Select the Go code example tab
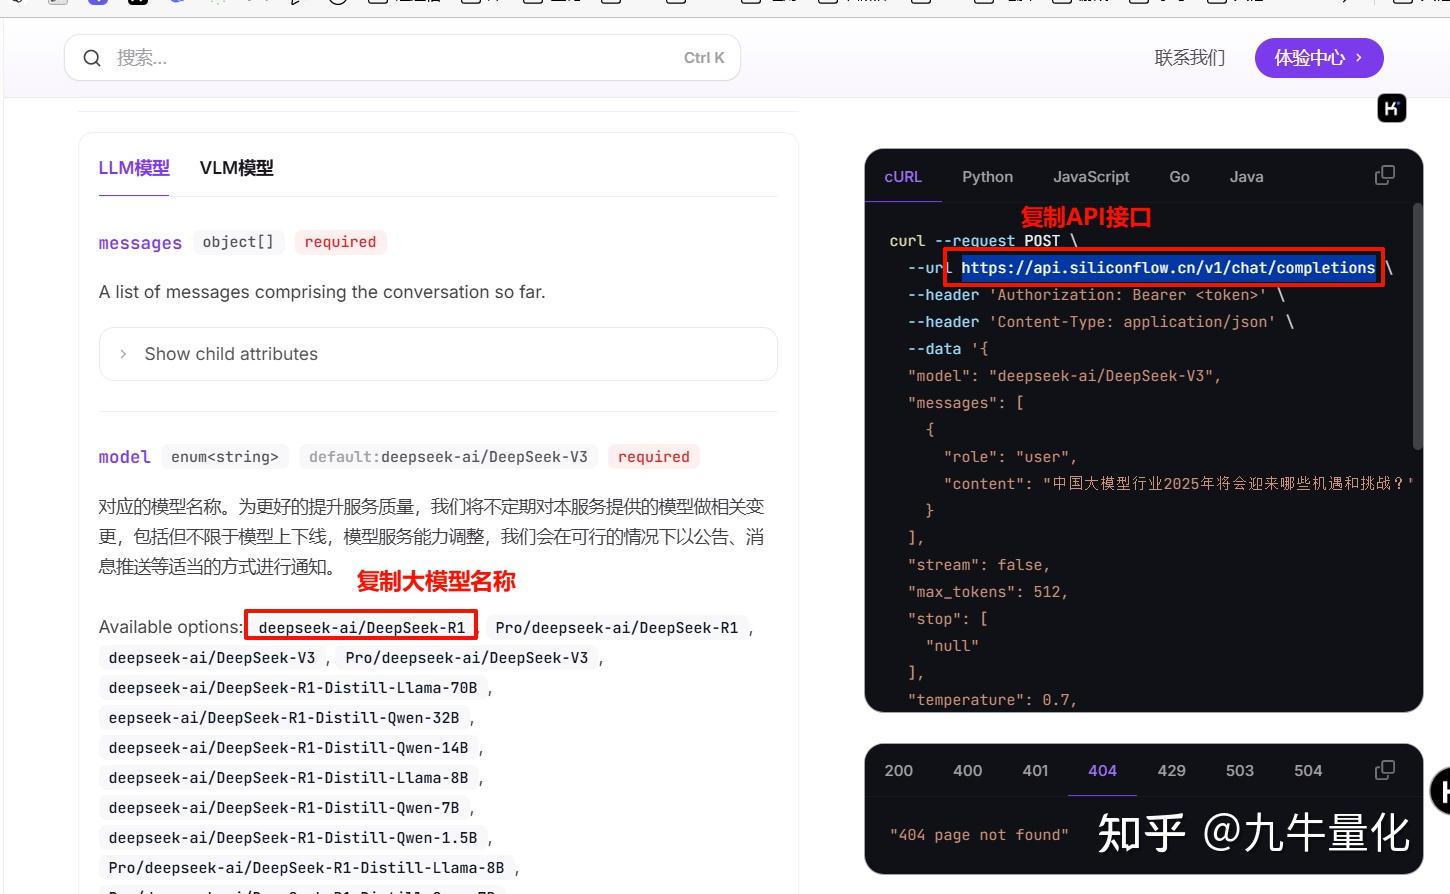1450x894 pixels. 1179,176
